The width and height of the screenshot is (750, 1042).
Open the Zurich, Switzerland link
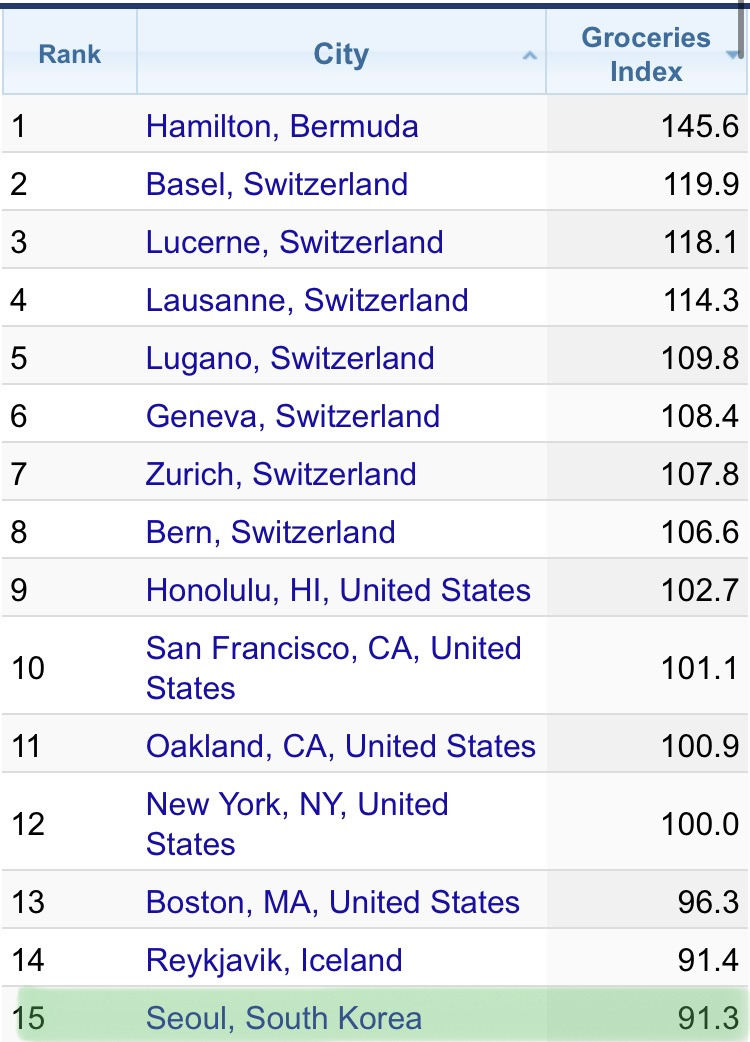tap(281, 474)
